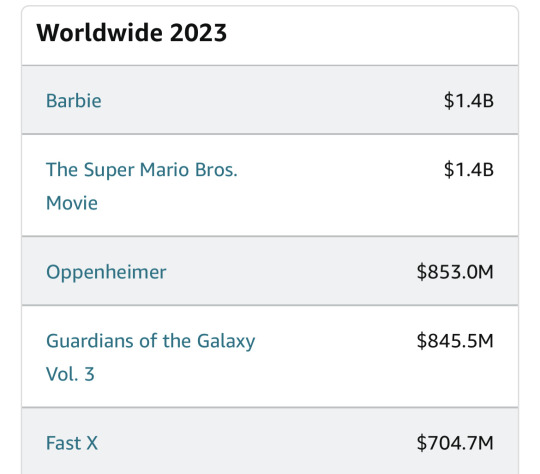Viewport: 540px width, 474px height.
Task: Click the Worldwide 2023 heading
Action: coord(132,33)
